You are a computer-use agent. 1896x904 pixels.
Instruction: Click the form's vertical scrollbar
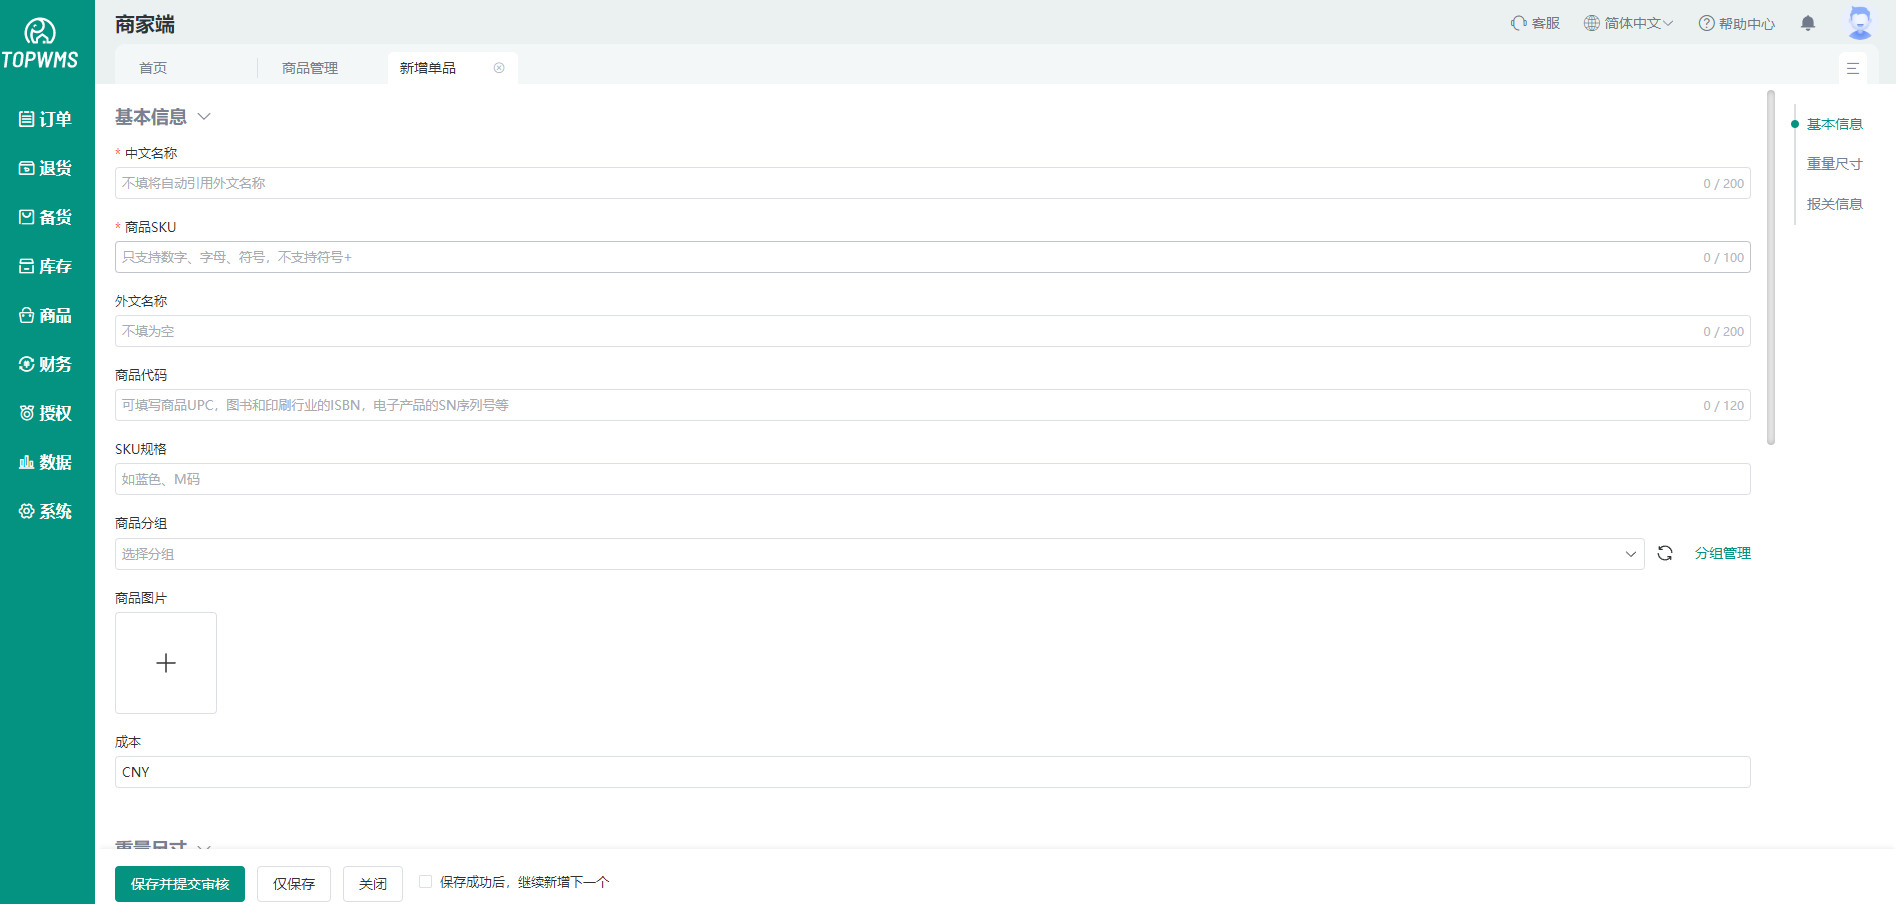point(1771,268)
